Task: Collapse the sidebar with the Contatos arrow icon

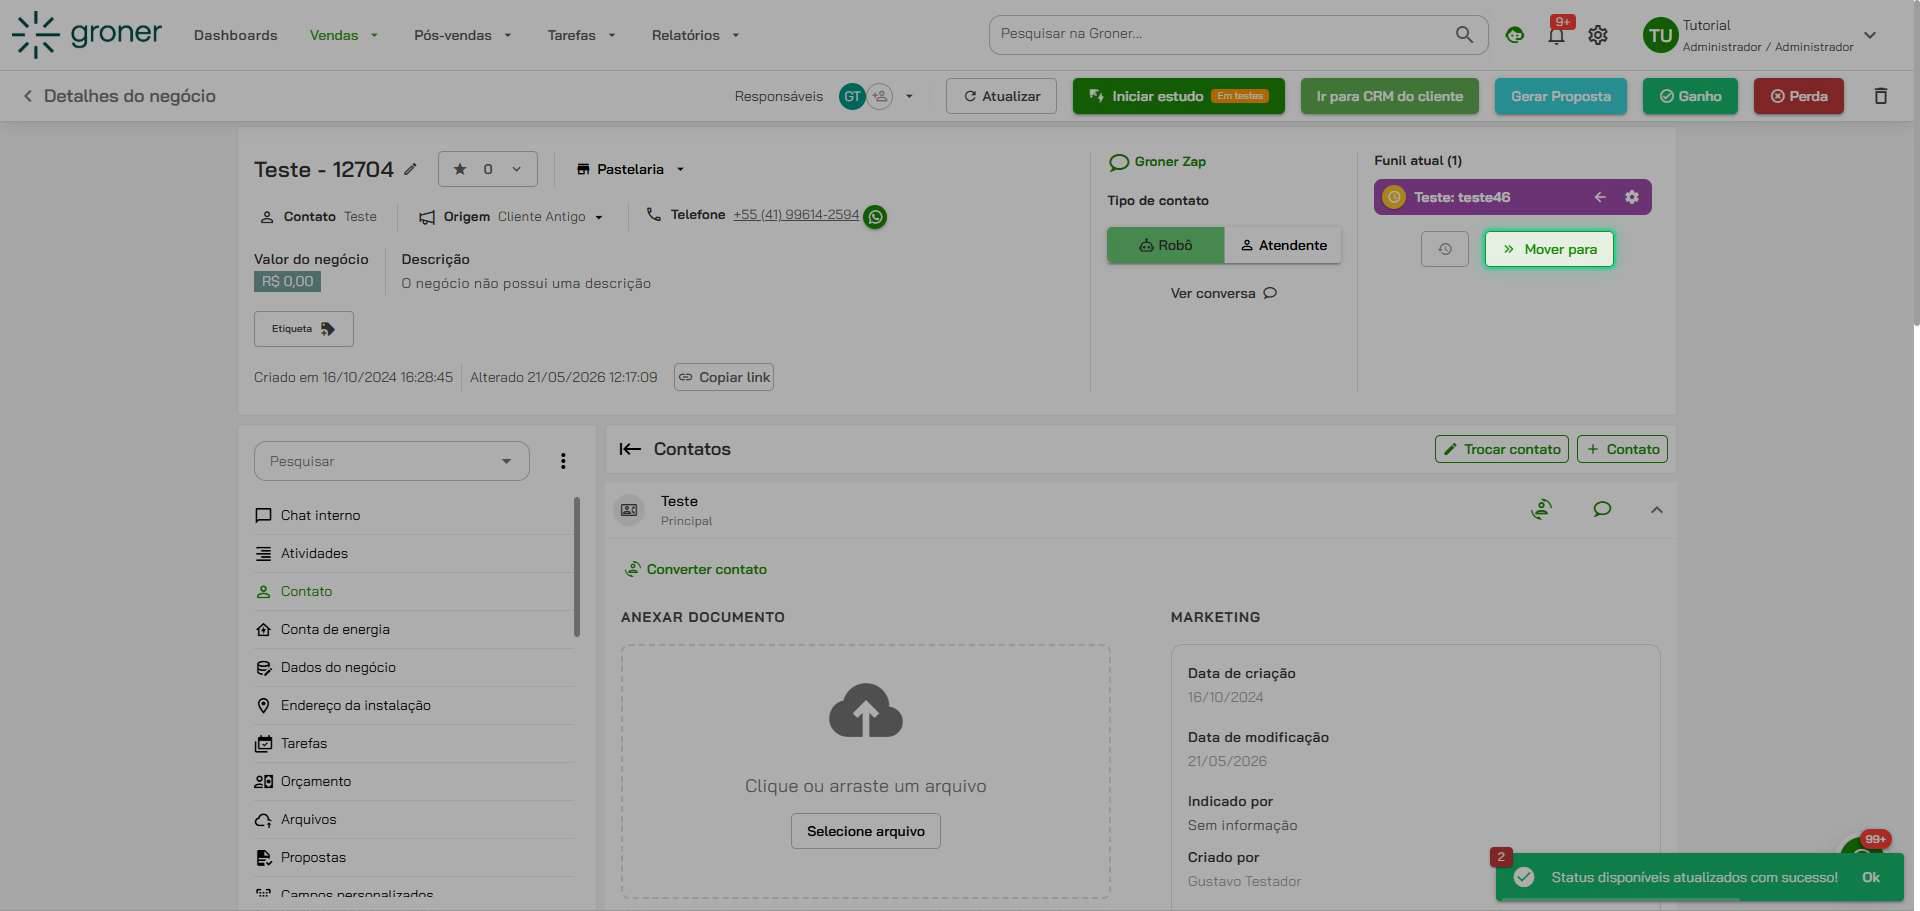Action: coord(630,449)
